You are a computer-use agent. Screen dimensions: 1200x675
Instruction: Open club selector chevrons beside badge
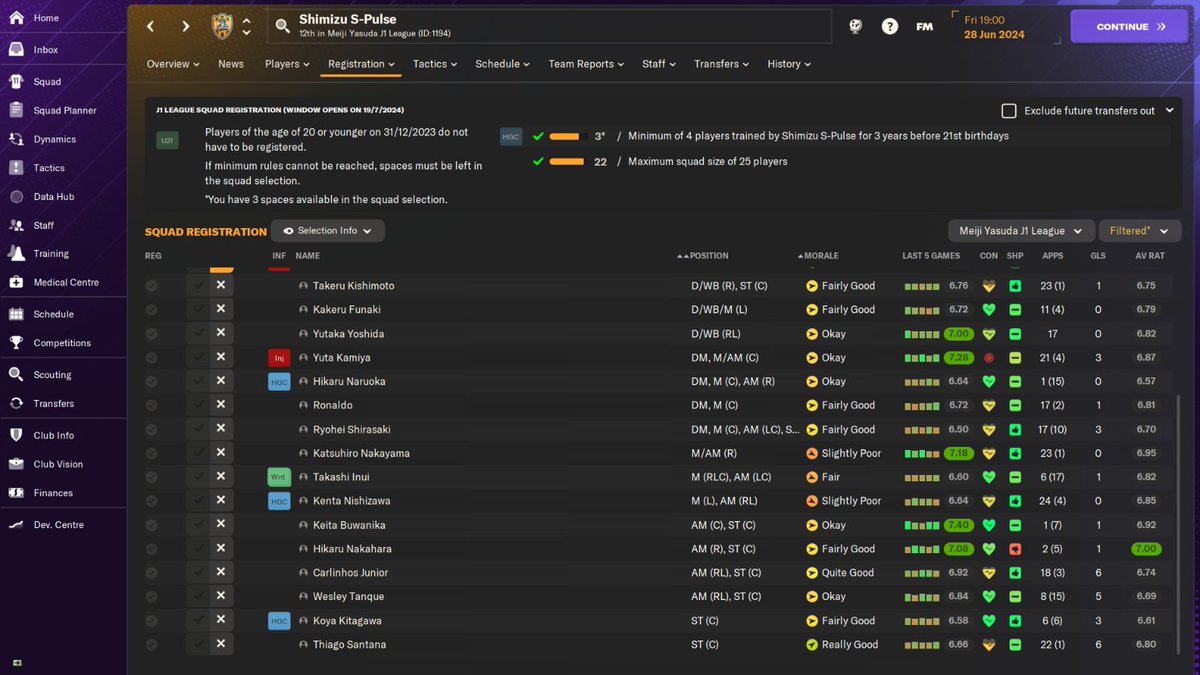(x=247, y=27)
